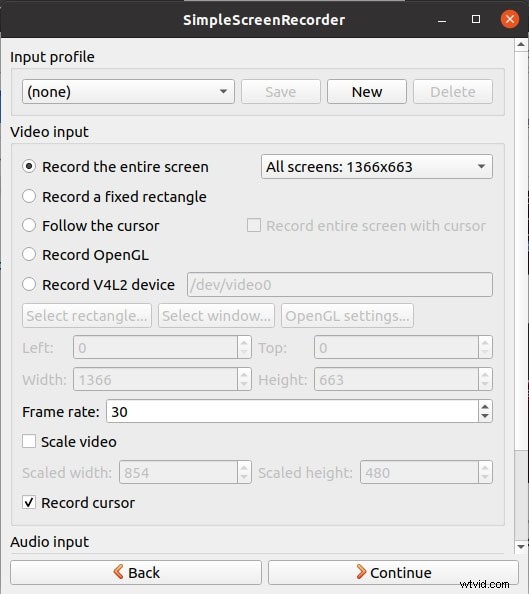Close the SimpleScreenRecorder window
The width and height of the screenshot is (529, 594).
[x=510, y=19]
